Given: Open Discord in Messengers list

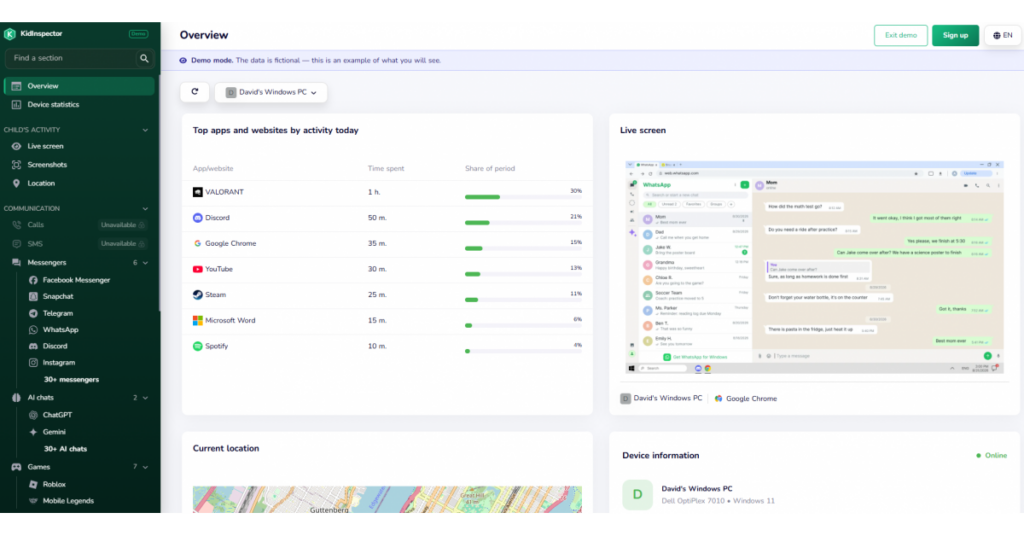Looking at the screenshot, I should (x=55, y=346).
